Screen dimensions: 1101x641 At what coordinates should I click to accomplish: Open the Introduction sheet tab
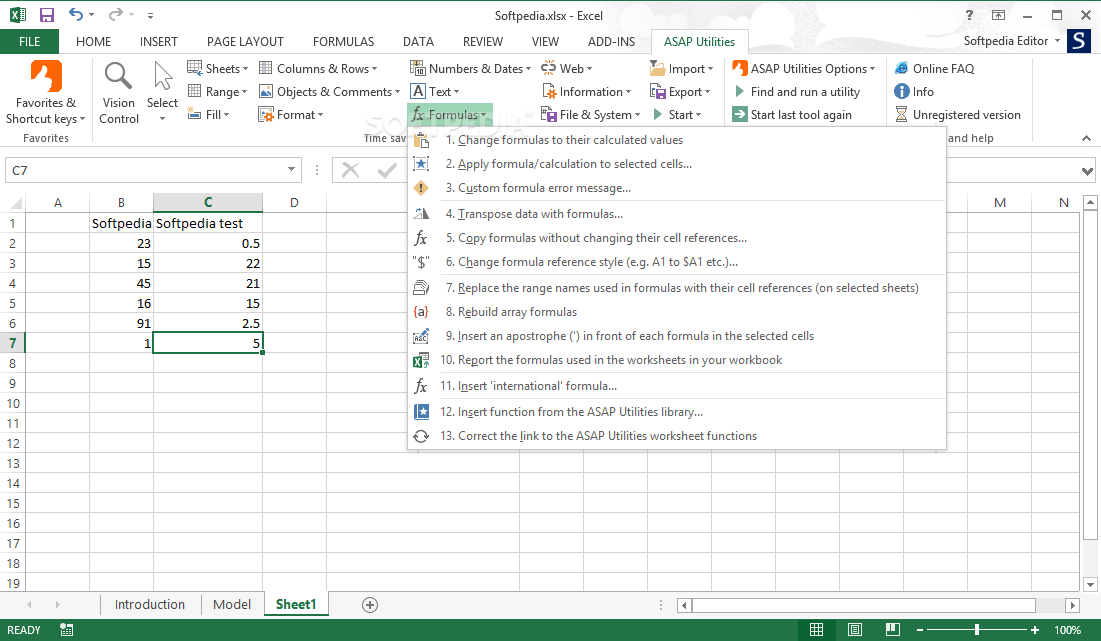(x=150, y=604)
